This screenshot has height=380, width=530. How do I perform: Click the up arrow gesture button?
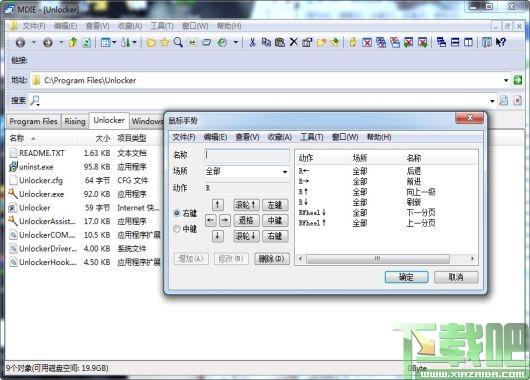[218, 205]
